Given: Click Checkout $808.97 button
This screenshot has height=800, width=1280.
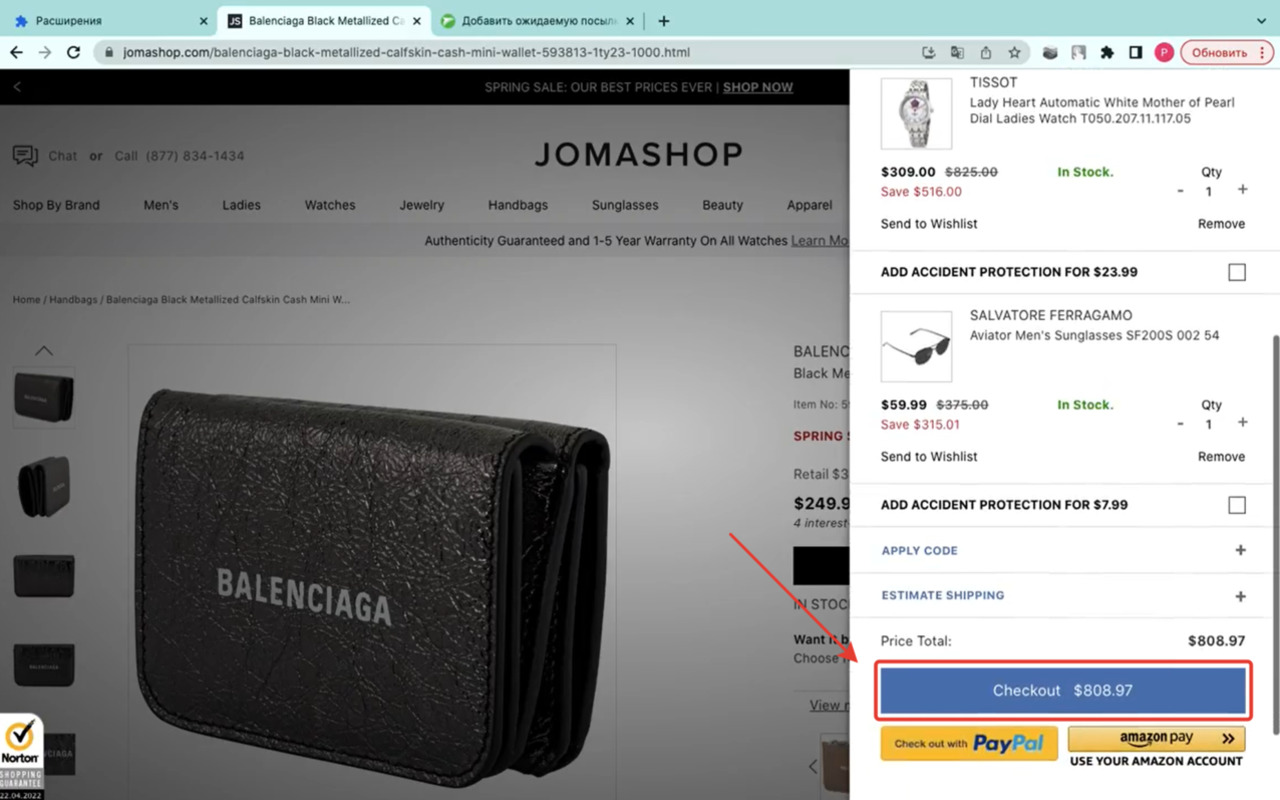Looking at the screenshot, I should point(1063,691).
